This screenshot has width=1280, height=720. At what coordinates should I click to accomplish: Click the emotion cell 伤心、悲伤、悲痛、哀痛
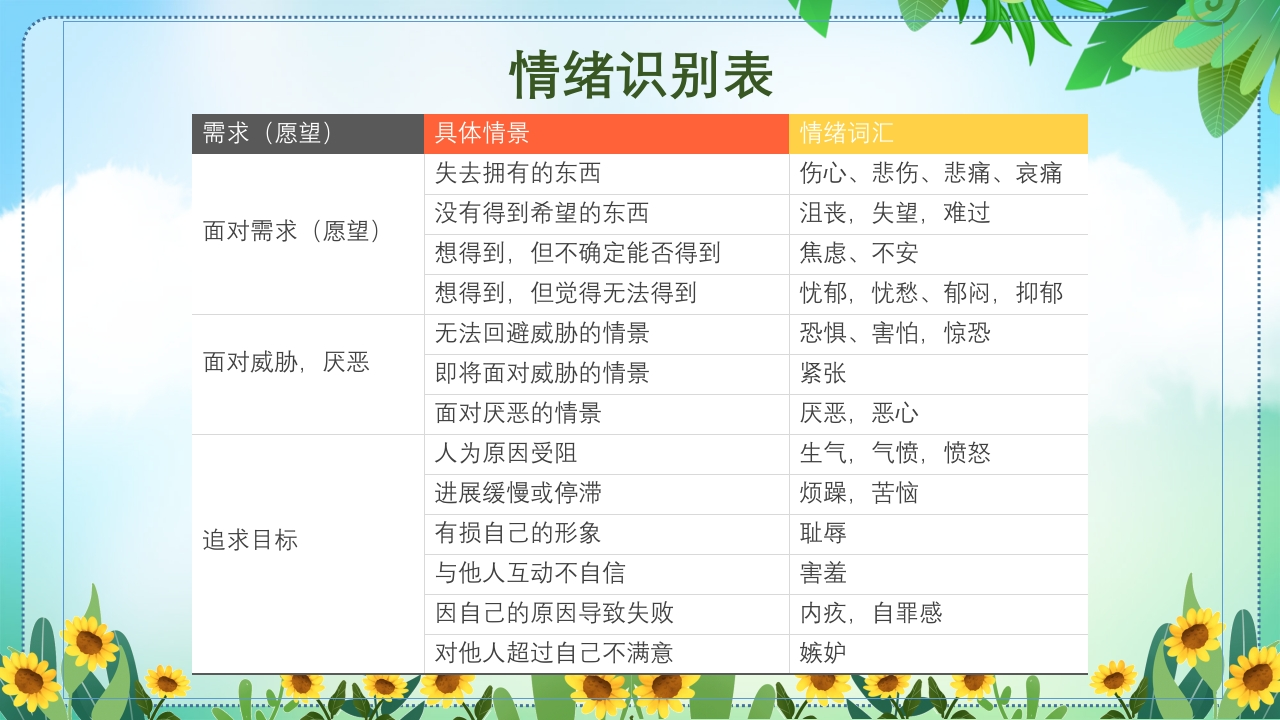[x=937, y=174]
